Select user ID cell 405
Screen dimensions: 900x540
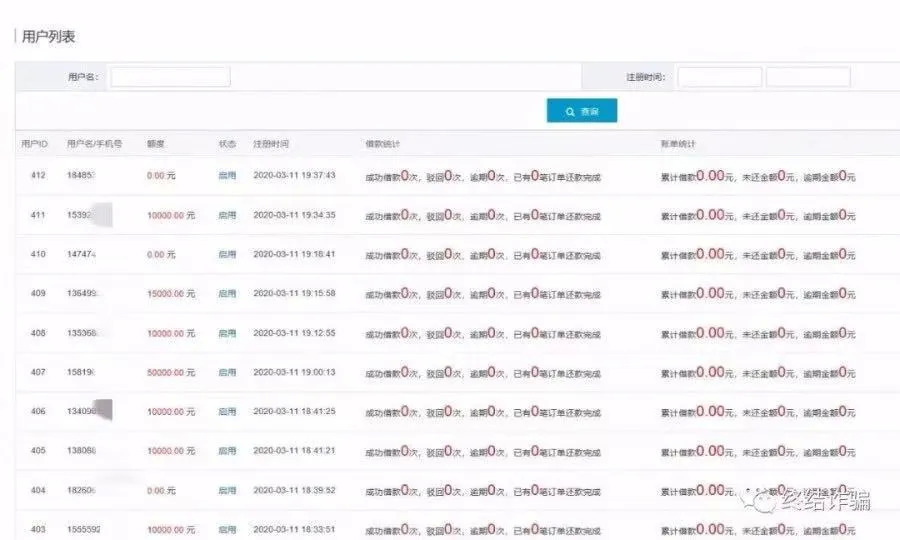[38, 450]
